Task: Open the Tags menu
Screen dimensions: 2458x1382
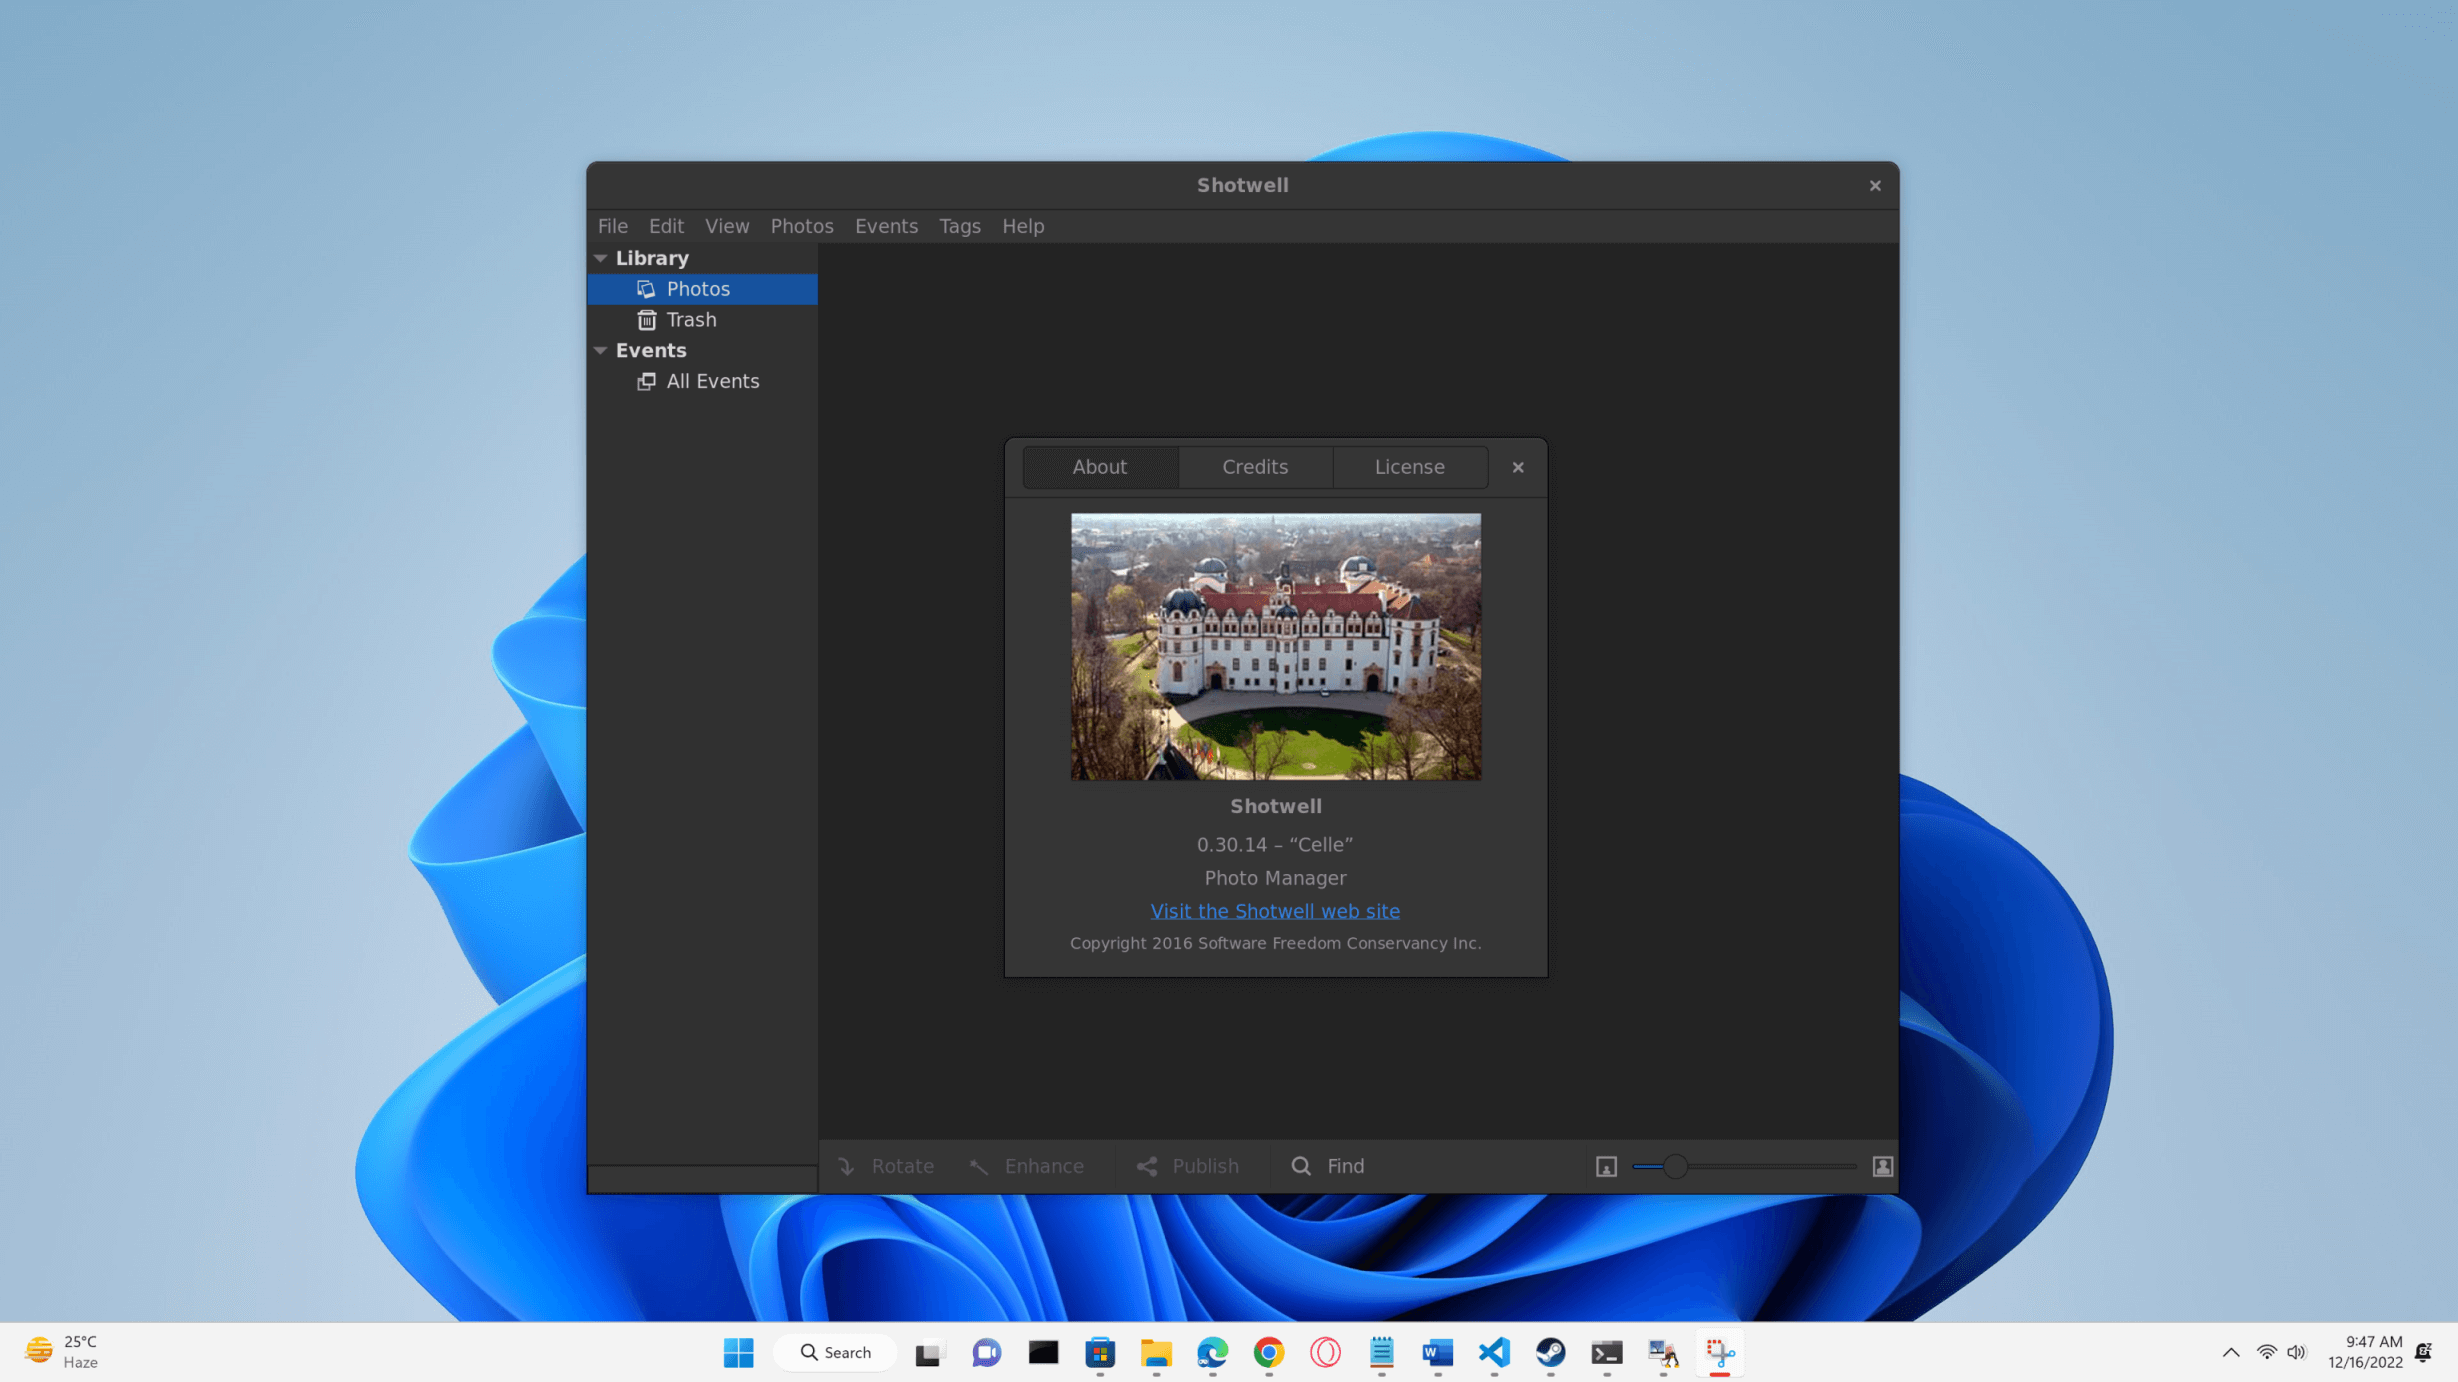Action: tap(959, 226)
